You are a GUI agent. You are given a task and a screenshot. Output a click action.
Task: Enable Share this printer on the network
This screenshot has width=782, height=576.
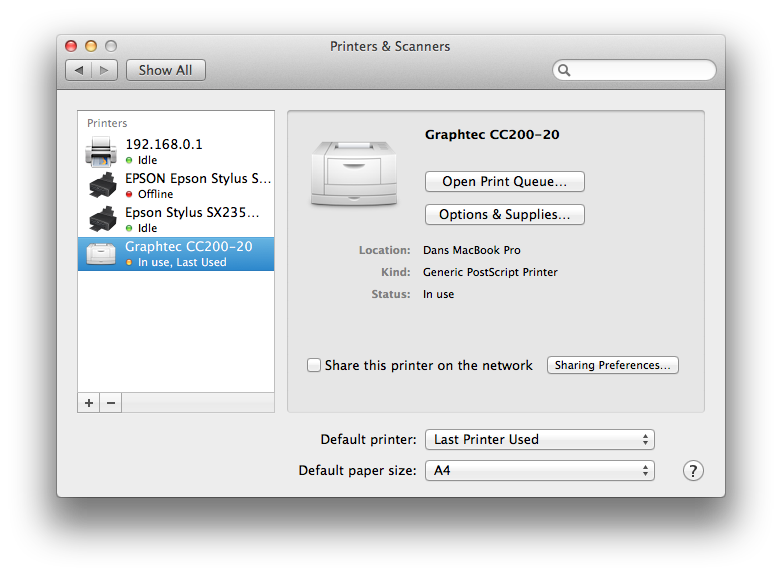point(314,365)
